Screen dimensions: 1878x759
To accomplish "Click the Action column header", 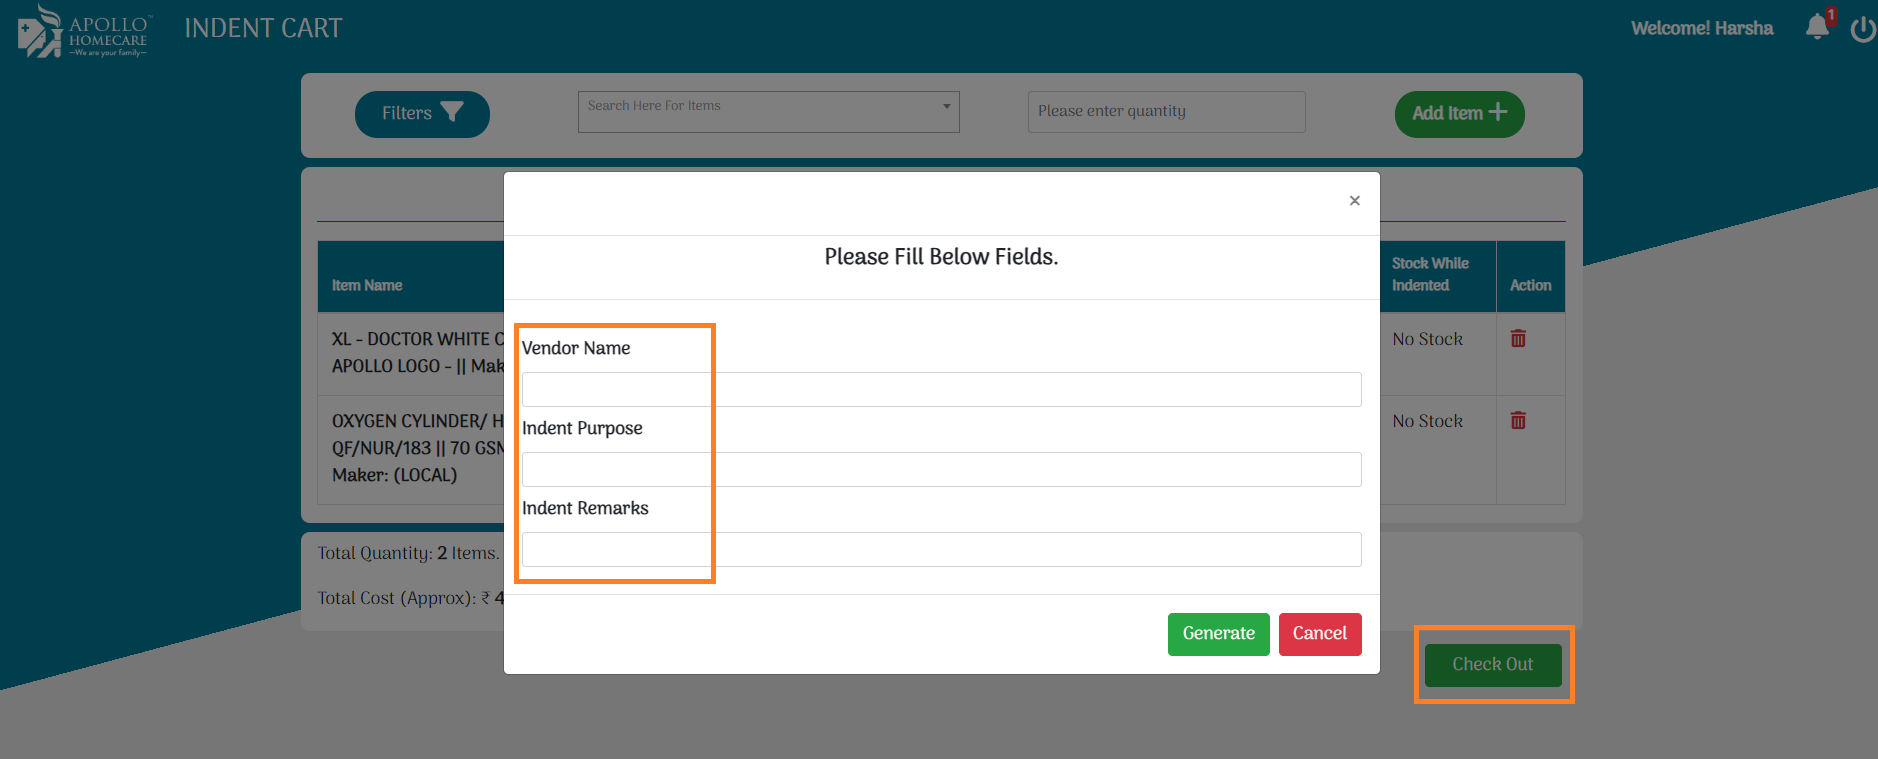I will (1530, 286).
